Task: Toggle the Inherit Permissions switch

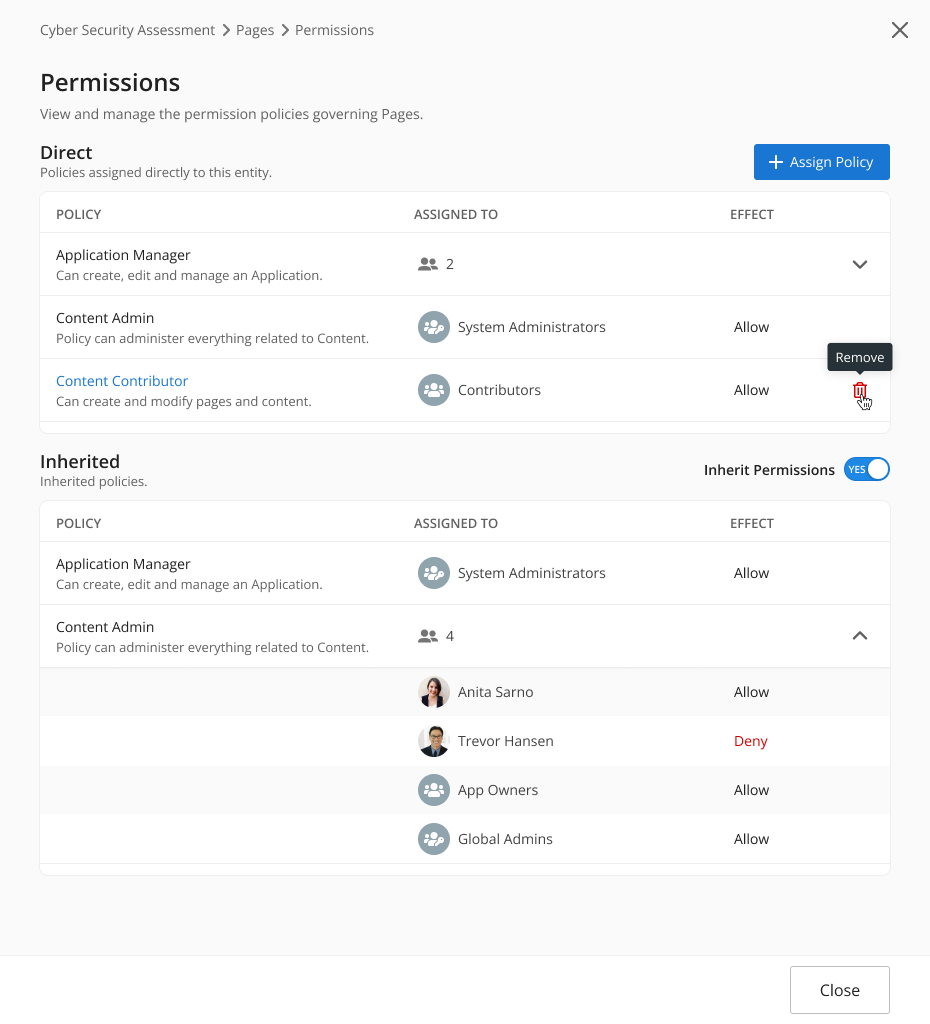Action: (x=867, y=470)
